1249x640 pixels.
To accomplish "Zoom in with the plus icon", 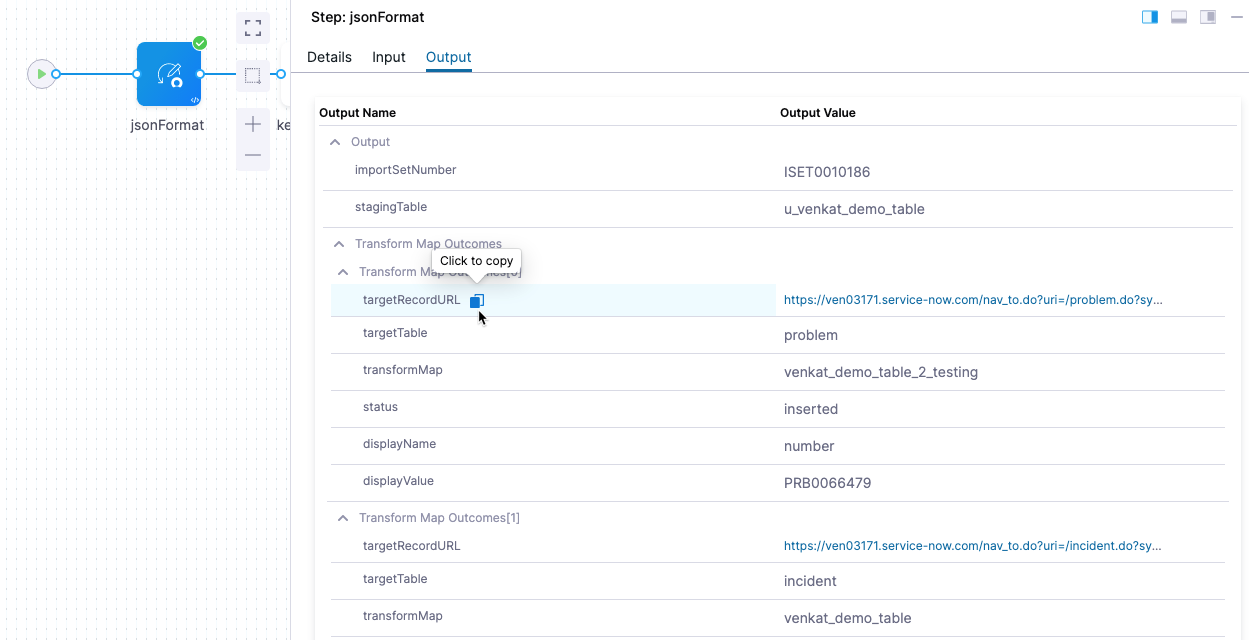I will coord(253,124).
